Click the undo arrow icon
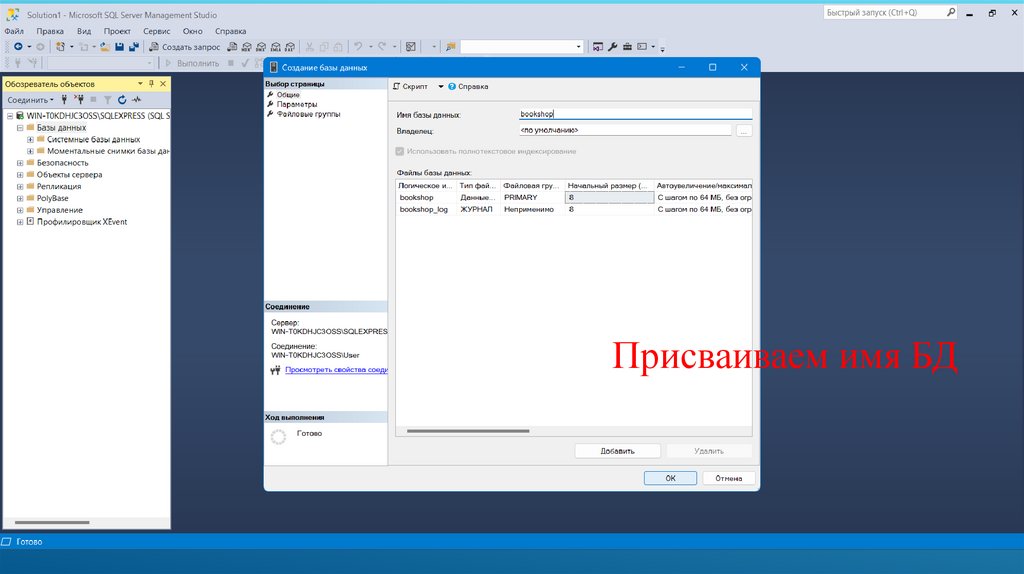The height and width of the screenshot is (574, 1024). coord(358,47)
